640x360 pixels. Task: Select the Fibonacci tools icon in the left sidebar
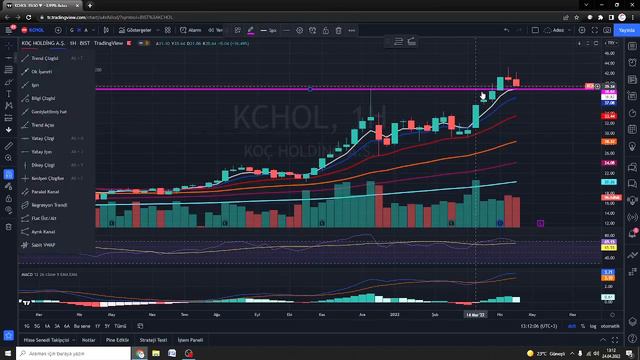[8, 70]
